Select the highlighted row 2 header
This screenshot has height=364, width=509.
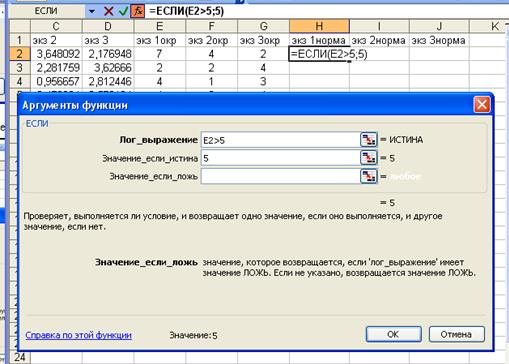19,54
